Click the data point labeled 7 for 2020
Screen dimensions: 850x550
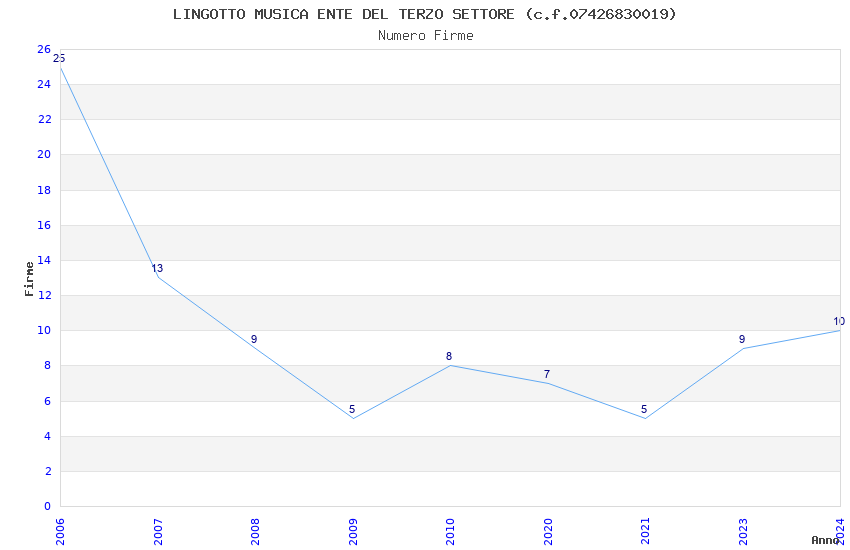(547, 374)
